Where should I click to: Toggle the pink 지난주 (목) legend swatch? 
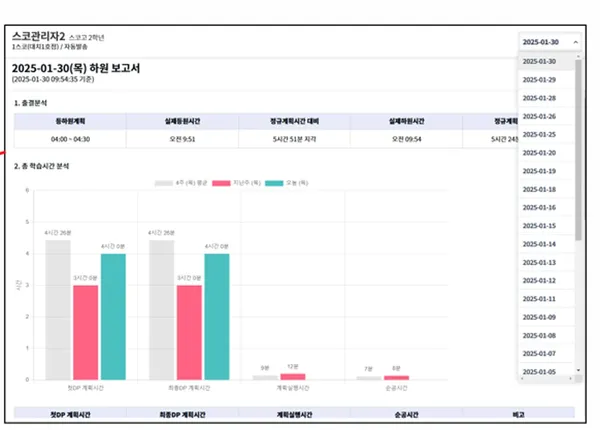(x=221, y=183)
